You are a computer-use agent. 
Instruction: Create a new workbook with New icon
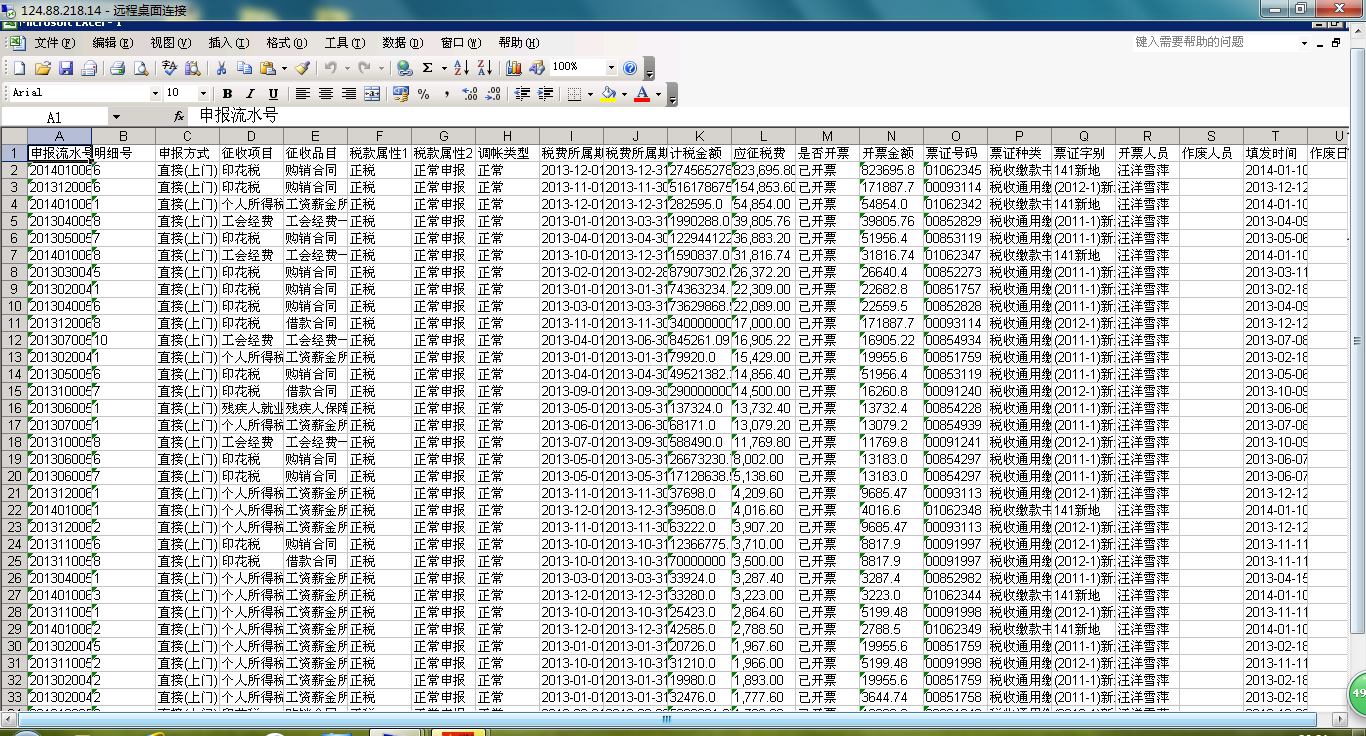point(18,68)
